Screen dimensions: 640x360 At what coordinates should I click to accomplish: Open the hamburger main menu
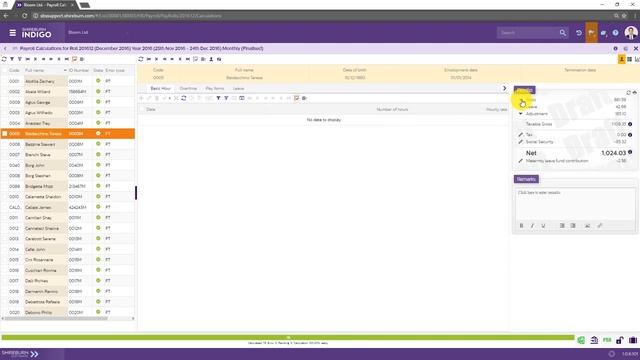(x=13, y=33)
